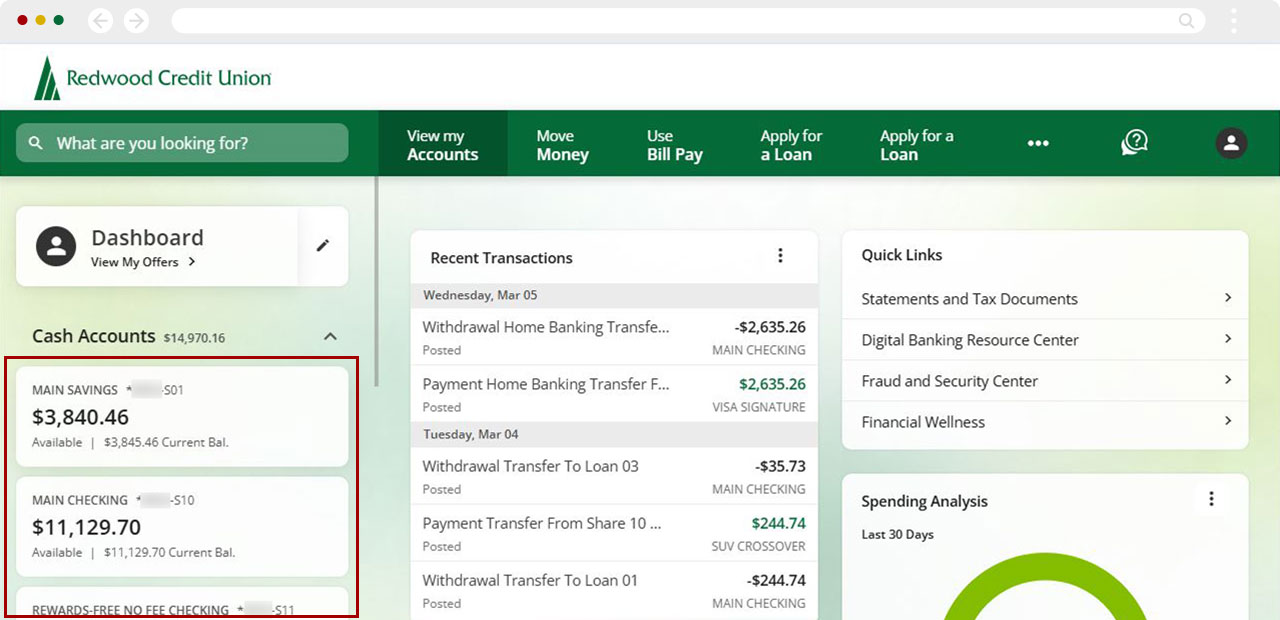The width and height of the screenshot is (1280, 620).
Task: Expand the View My Offers chevron
Action: (192, 262)
